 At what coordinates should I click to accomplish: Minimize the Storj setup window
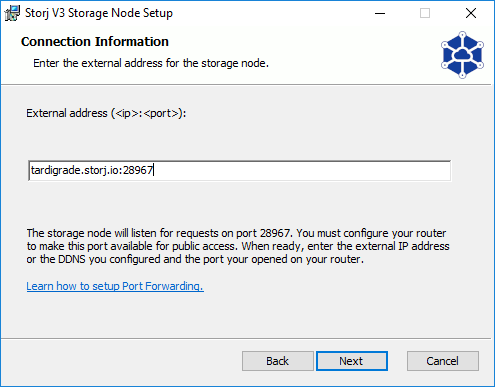380,13
